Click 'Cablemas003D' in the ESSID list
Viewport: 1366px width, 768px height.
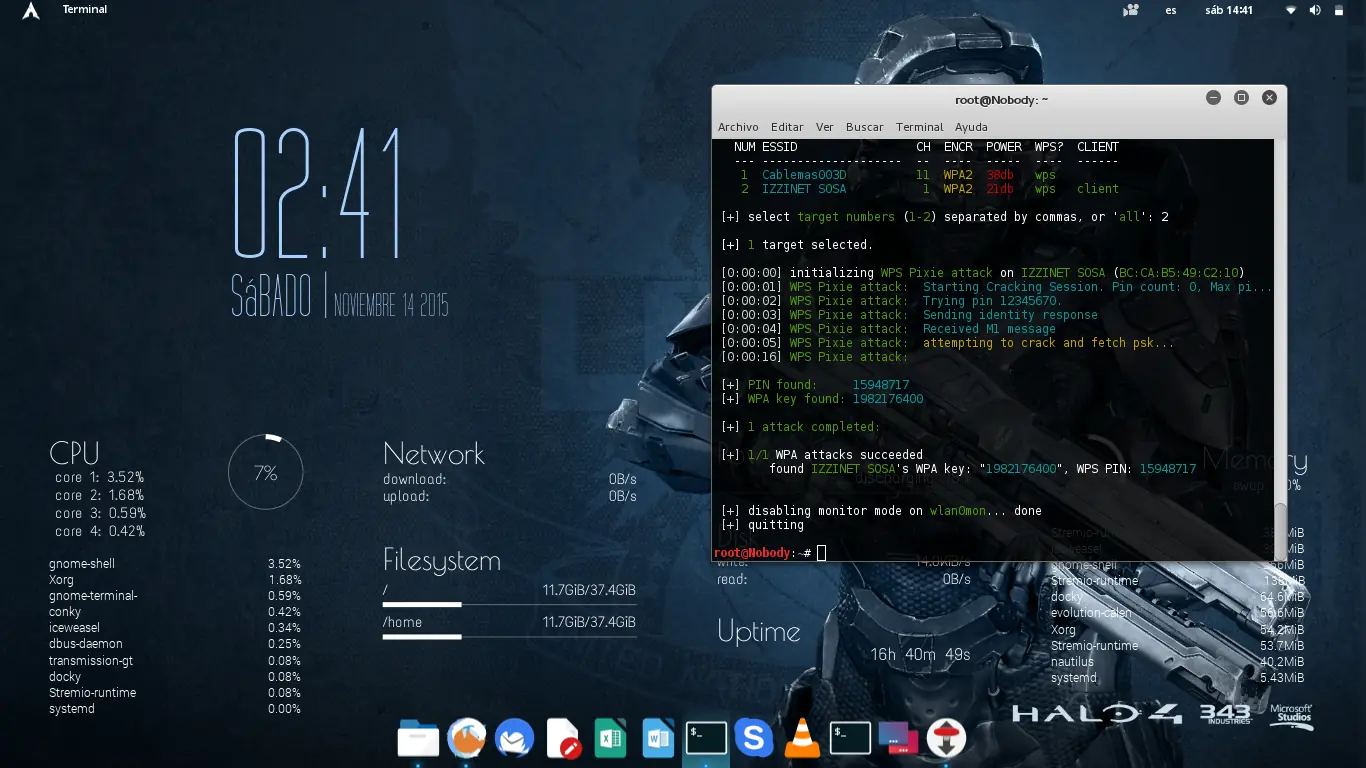coord(804,175)
